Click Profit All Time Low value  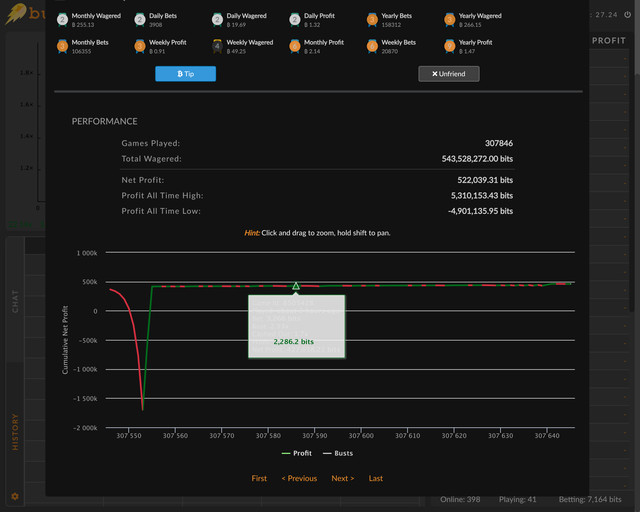tap(480, 211)
